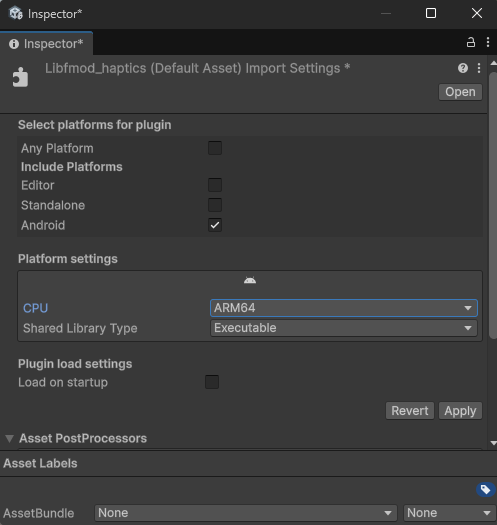This screenshot has width=497, height=525.
Task: Enable the Any Platform checkbox
Action: click(215, 148)
